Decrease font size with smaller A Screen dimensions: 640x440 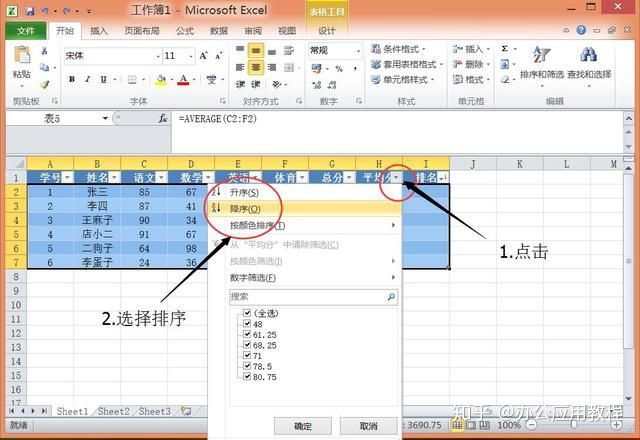point(219,56)
